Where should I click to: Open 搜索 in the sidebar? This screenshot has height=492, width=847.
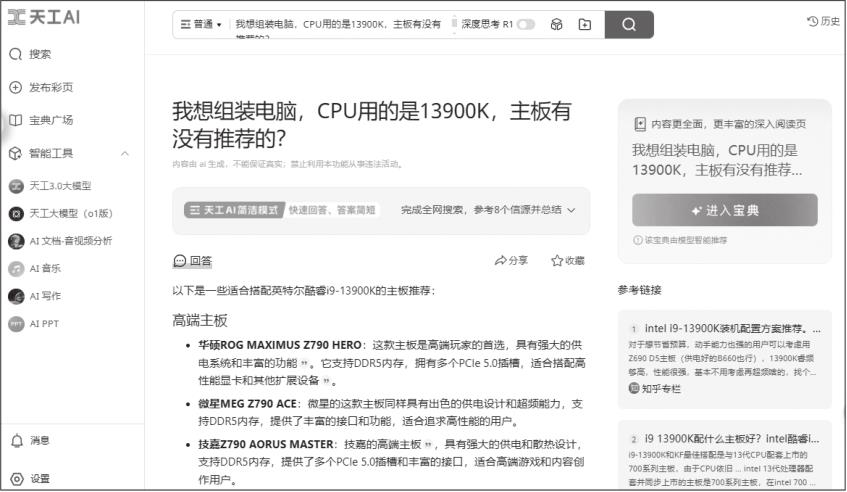pyautogui.click(x=31, y=54)
